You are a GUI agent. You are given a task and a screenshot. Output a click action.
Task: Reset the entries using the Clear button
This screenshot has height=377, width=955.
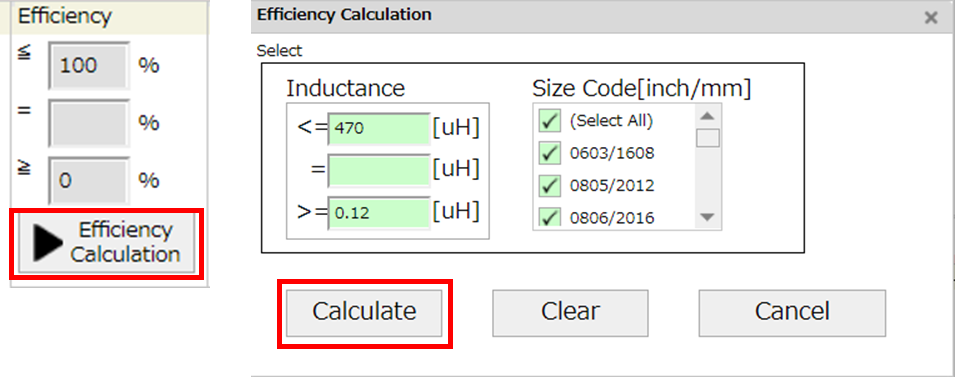(x=570, y=312)
